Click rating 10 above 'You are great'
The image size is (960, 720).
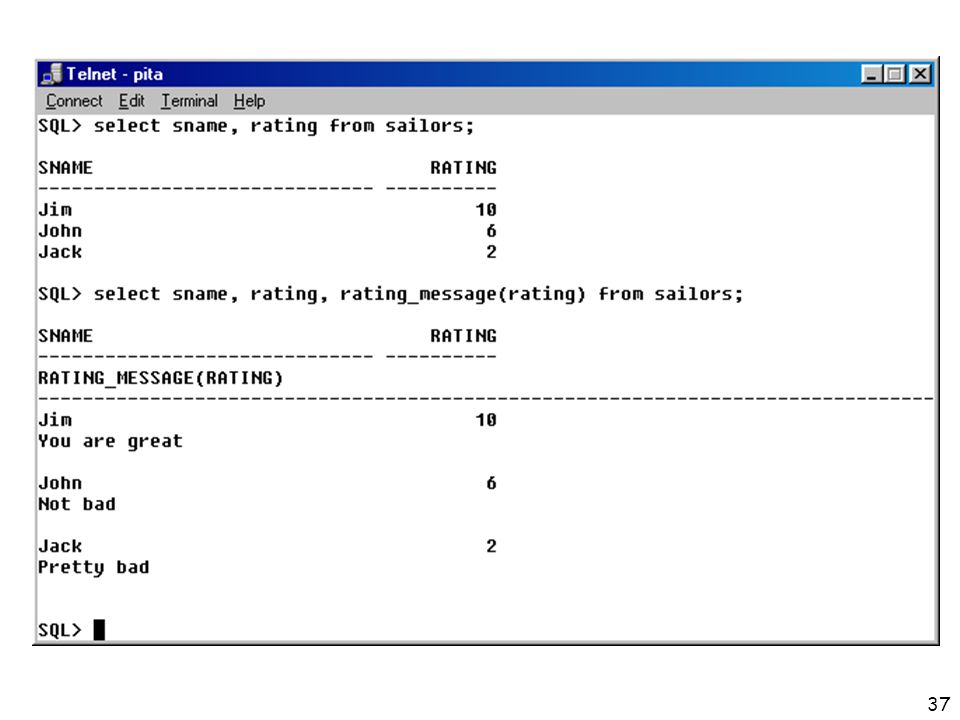tap(486, 420)
